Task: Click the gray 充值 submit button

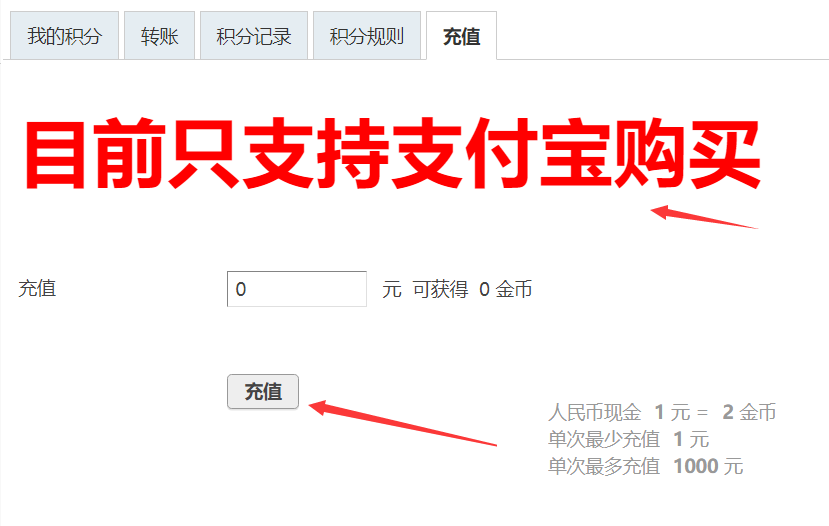Action: pyautogui.click(x=263, y=392)
